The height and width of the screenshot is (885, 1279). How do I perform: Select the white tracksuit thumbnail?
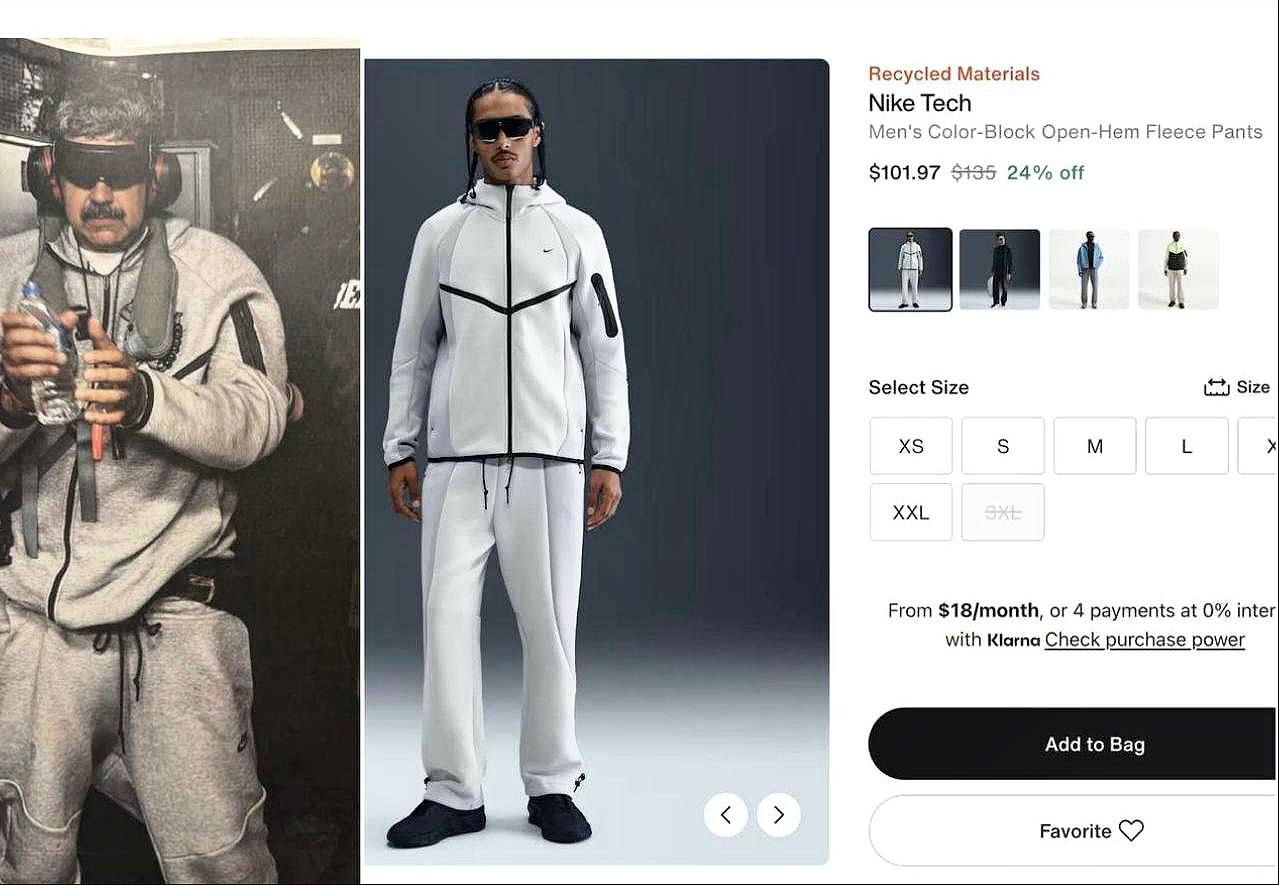(910, 268)
